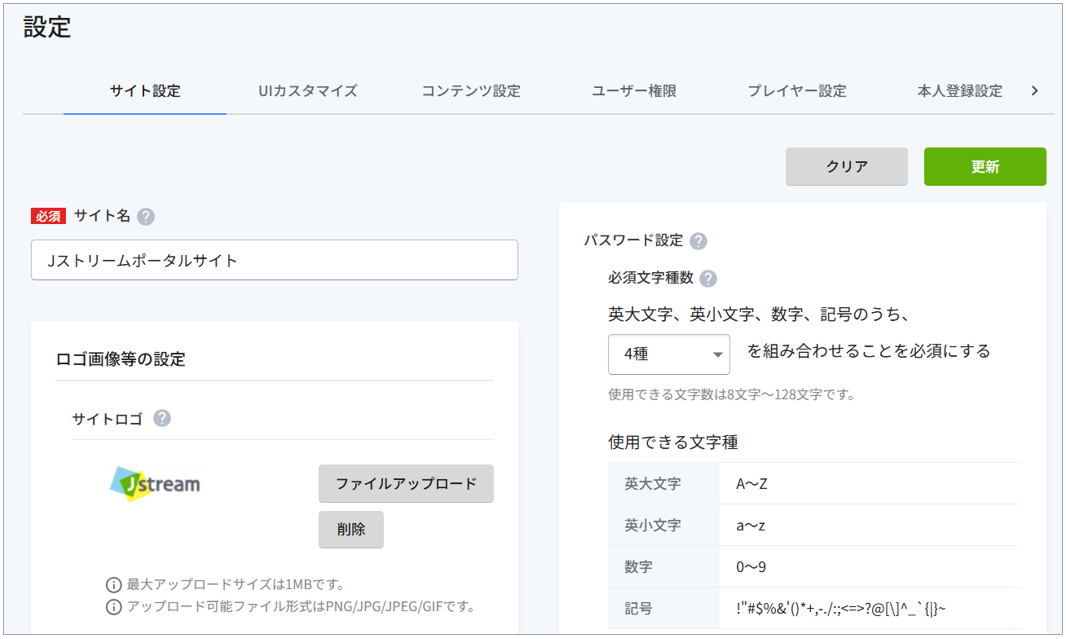Click the Jstream site logo image

click(156, 484)
